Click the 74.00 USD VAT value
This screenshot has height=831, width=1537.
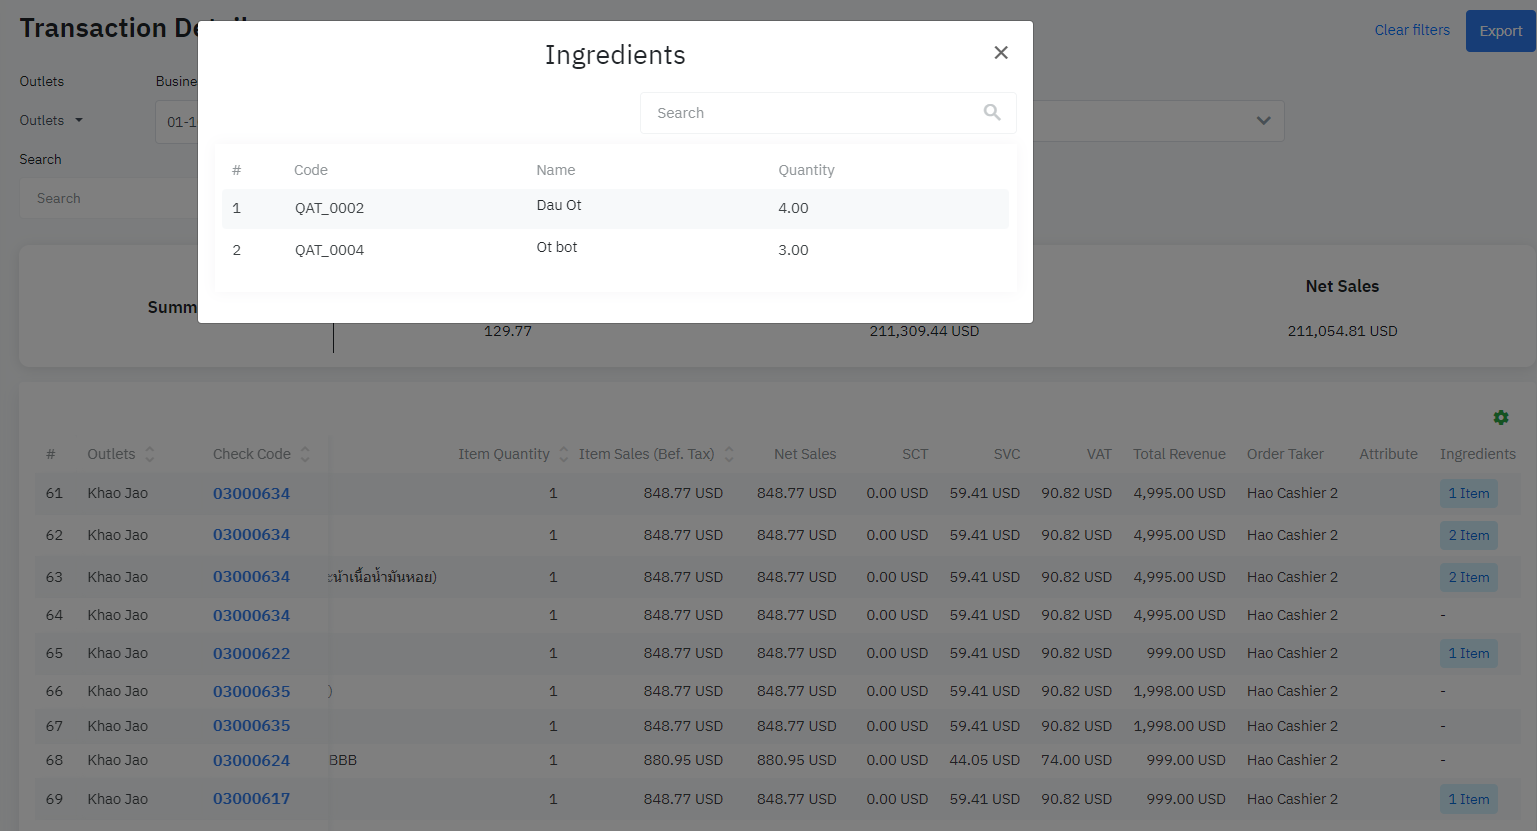pyautogui.click(x=1076, y=760)
